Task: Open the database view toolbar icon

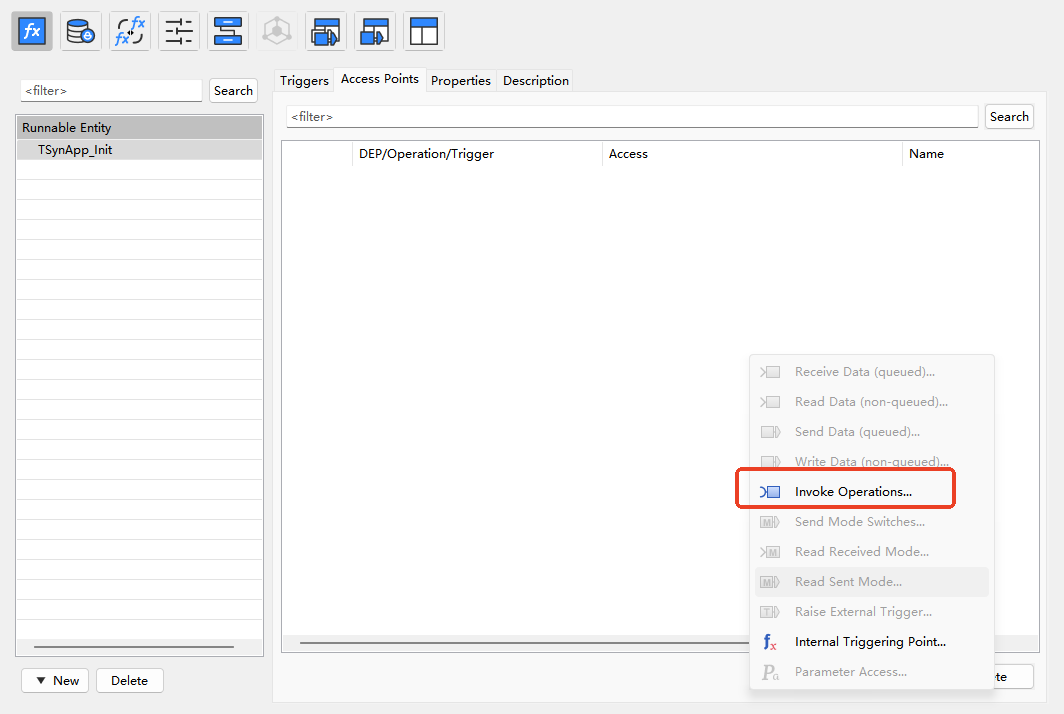Action: pos(80,31)
